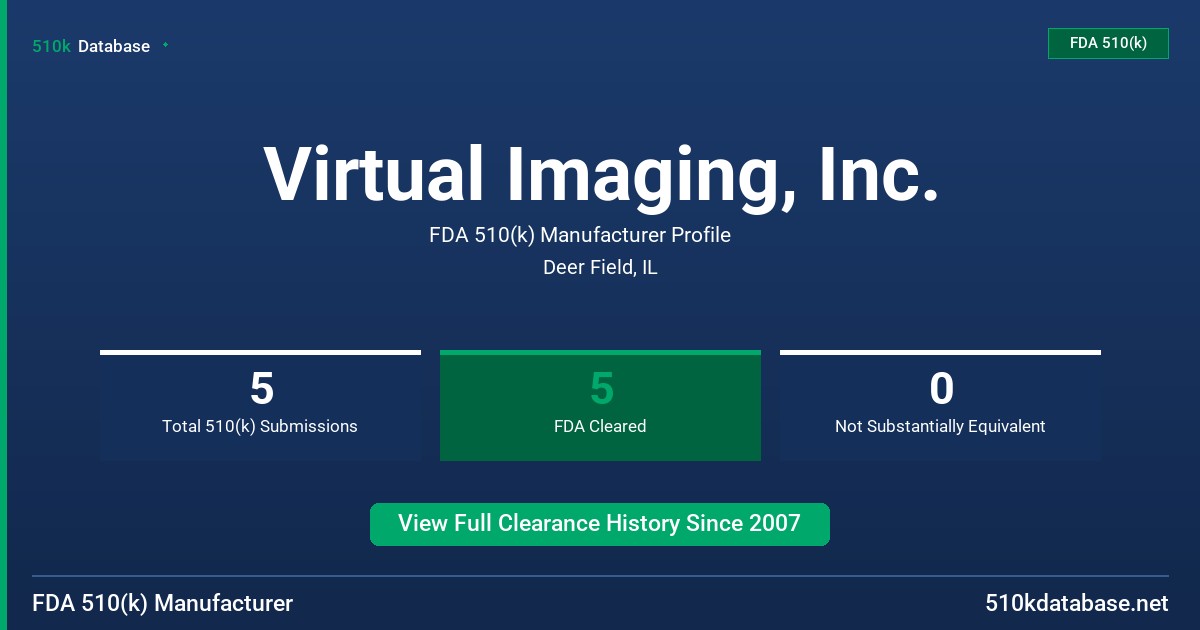This screenshot has height=630, width=1200.
Task: Visit the 510kdatabase.net footer link
Action: pos(1076,603)
